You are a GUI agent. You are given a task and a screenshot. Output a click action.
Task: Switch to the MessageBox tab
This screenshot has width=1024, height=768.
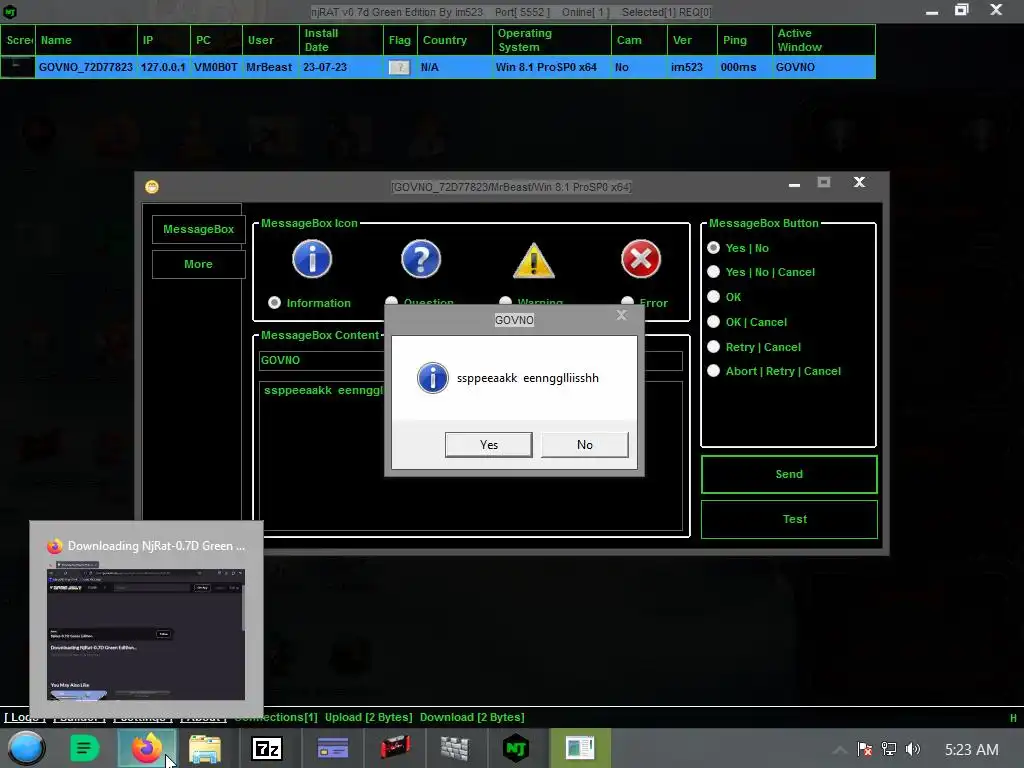[199, 229]
